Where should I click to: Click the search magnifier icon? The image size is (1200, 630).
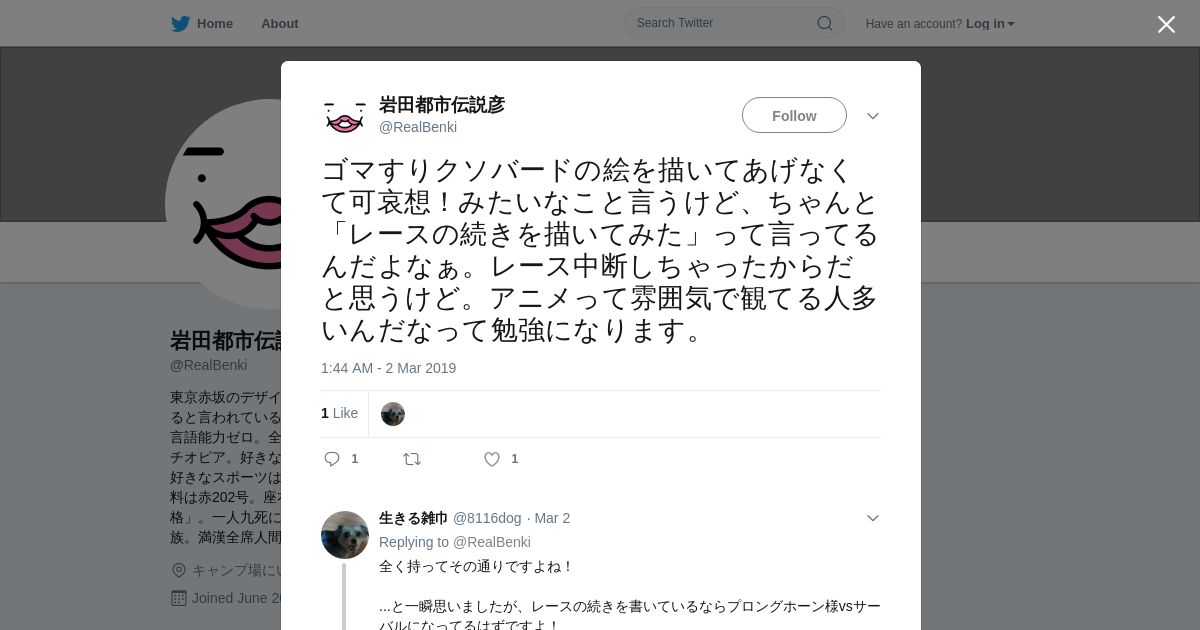coord(825,23)
